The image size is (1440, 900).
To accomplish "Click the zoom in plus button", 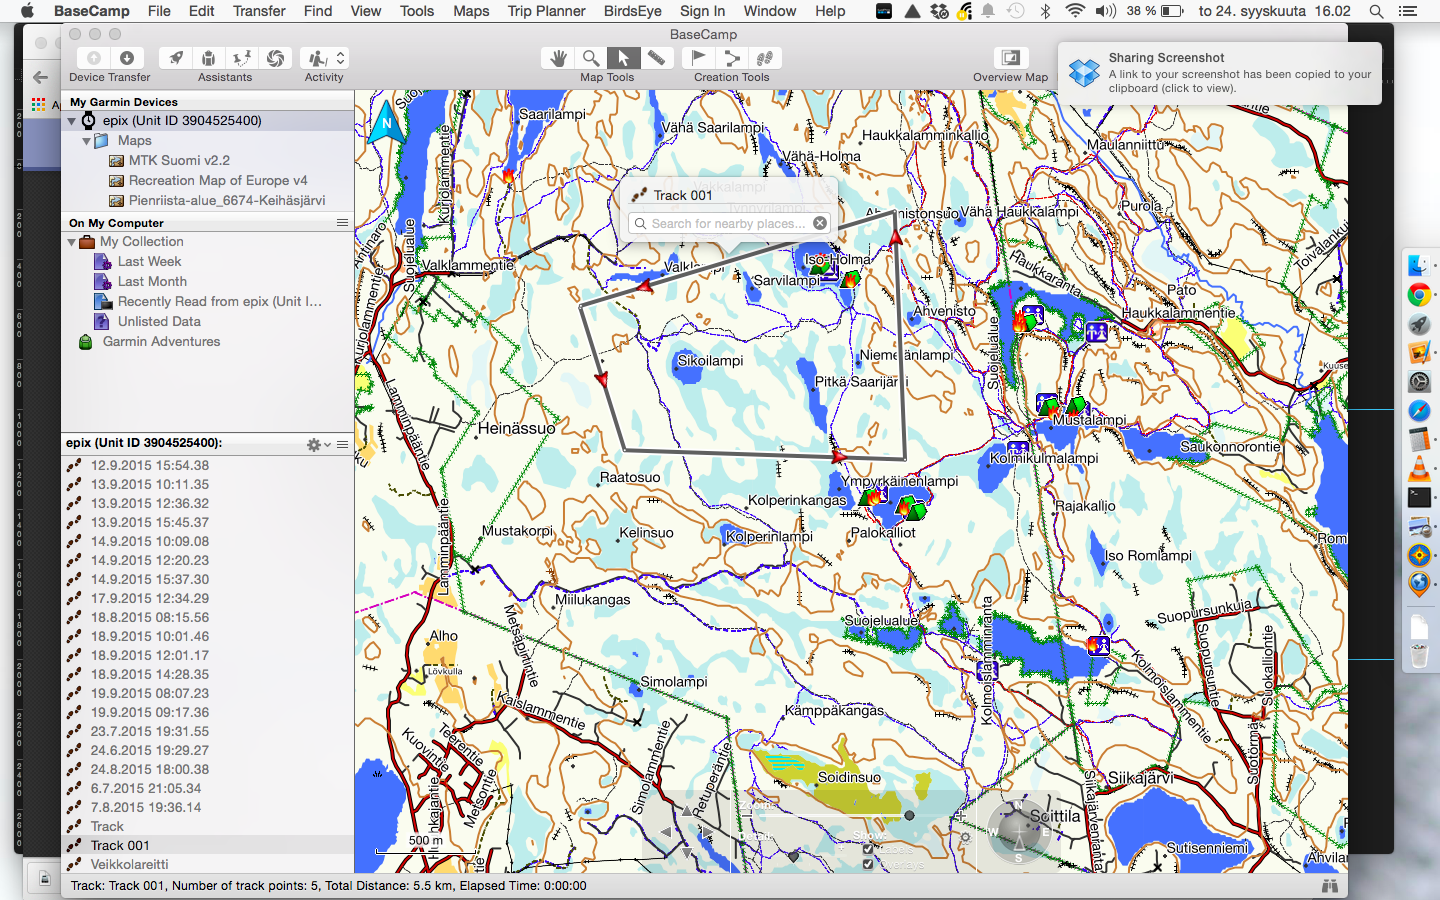I will 960,816.
